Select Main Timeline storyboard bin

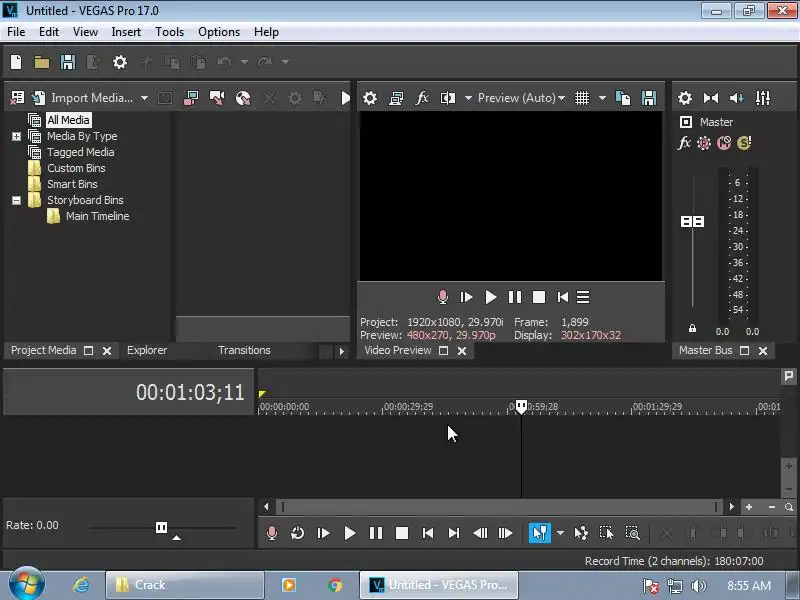coord(97,216)
